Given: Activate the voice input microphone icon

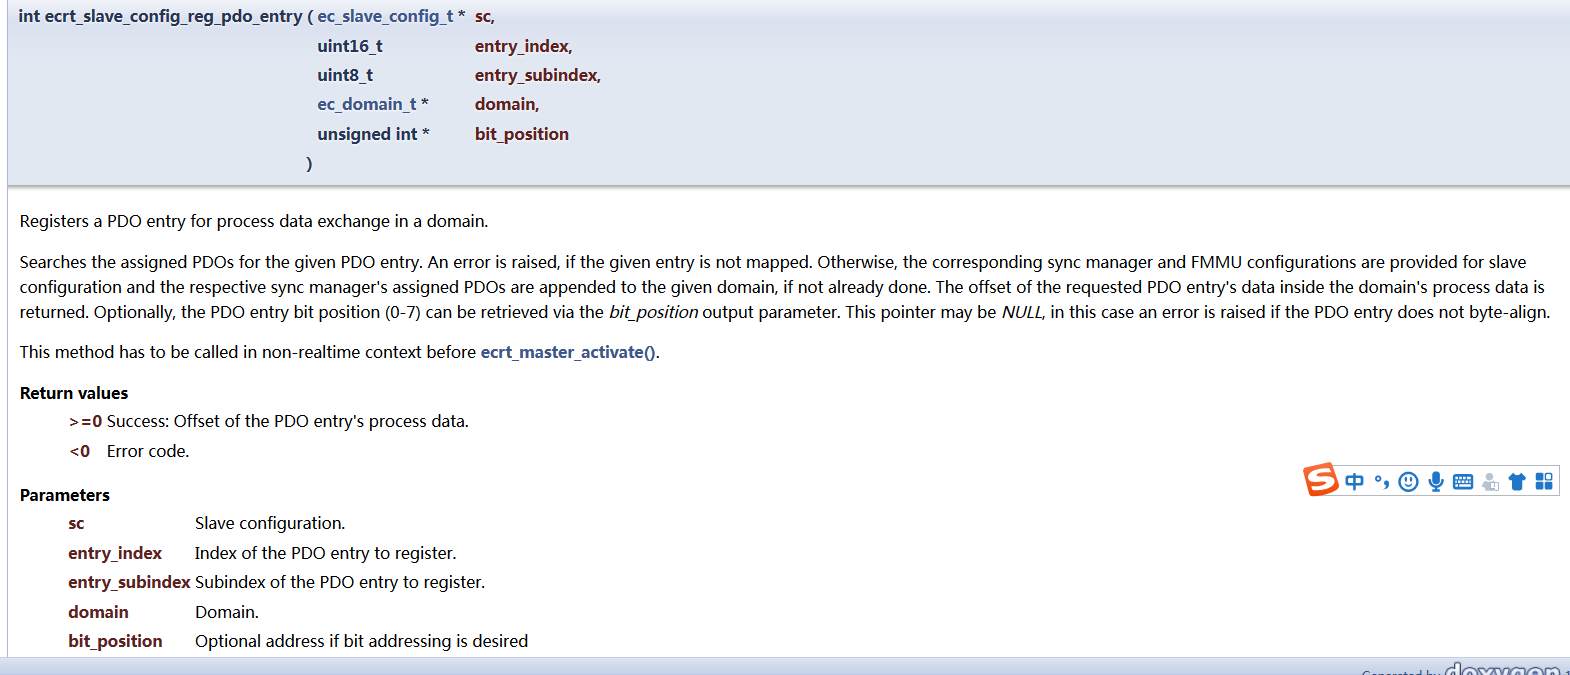Looking at the screenshot, I should click(1436, 480).
